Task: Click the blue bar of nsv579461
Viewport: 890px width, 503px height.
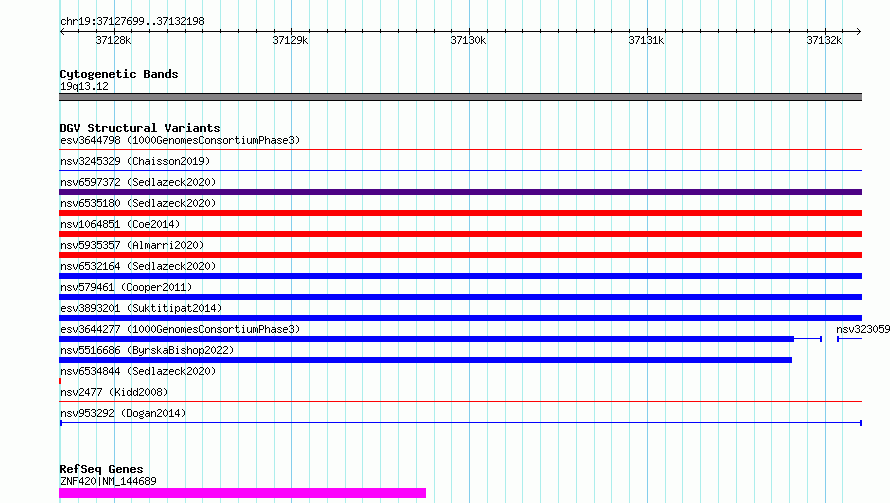Action: click(x=460, y=297)
